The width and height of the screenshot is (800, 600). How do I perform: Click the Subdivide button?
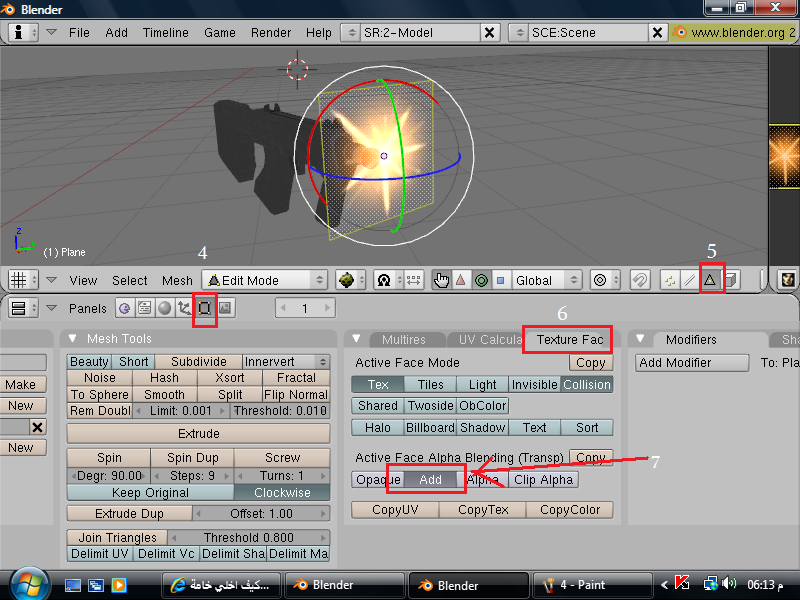[x=198, y=362]
